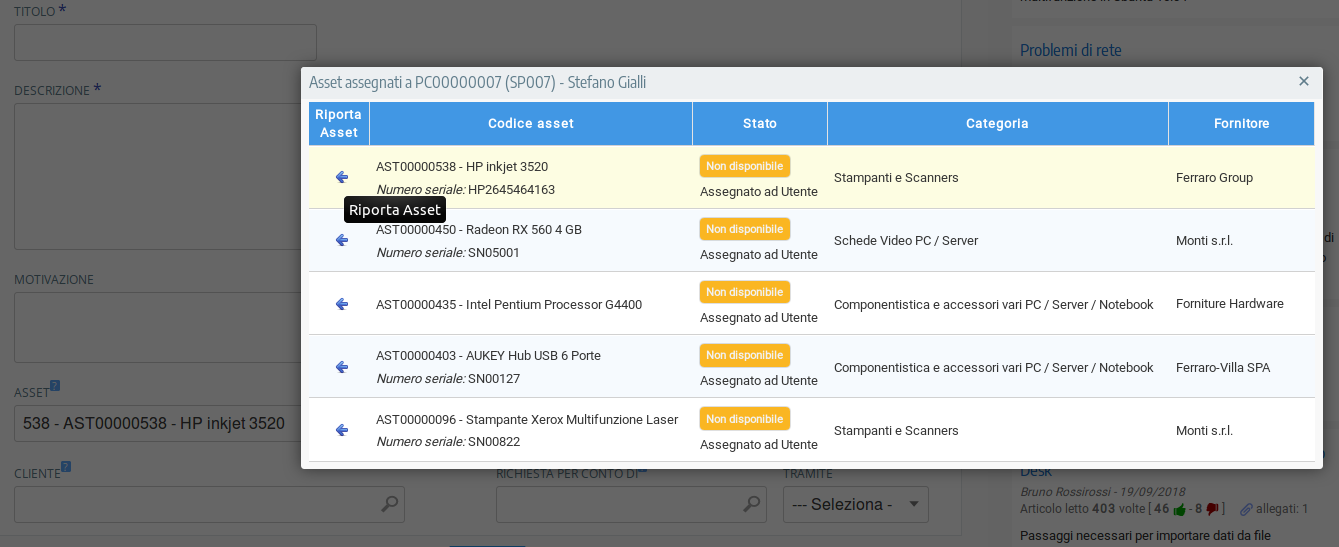The width and height of the screenshot is (1339, 547).
Task: Click text AST00000403 - AUKEY Hub USB 6 Porte
Action: click(x=488, y=356)
